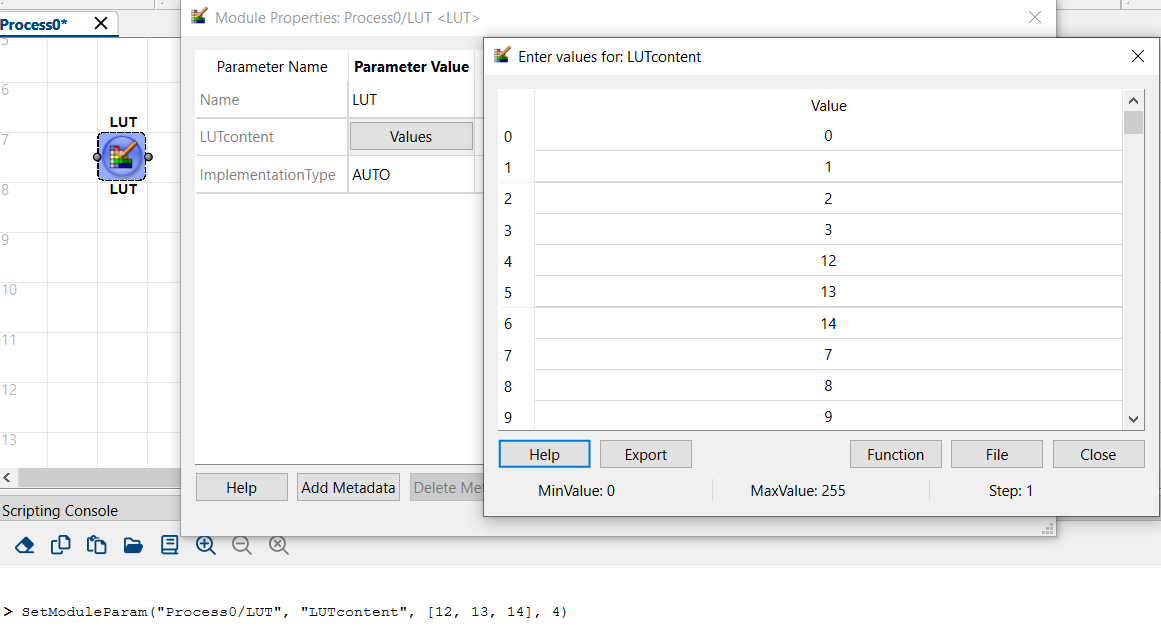This screenshot has width=1161, height=641.
Task: Open console log document icon
Action: [169, 545]
